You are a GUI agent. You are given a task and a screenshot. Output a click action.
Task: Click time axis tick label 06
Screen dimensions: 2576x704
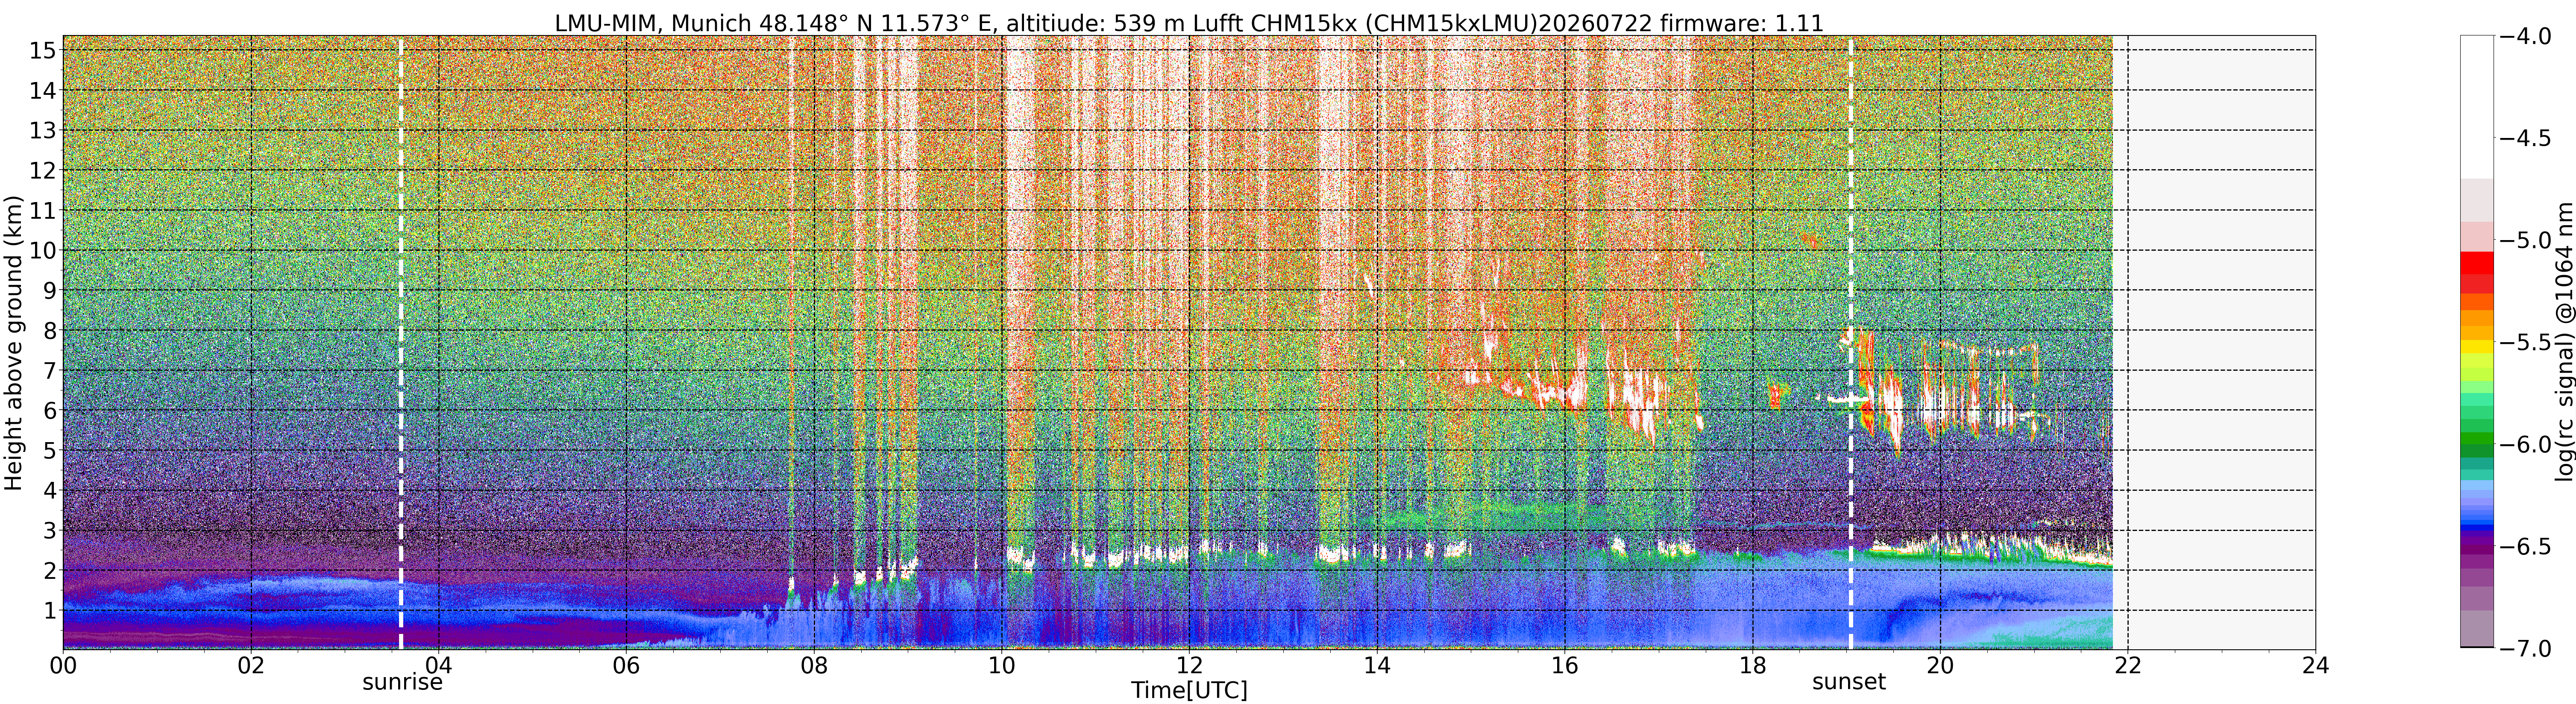pyautogui.click(x=626, y=665)
